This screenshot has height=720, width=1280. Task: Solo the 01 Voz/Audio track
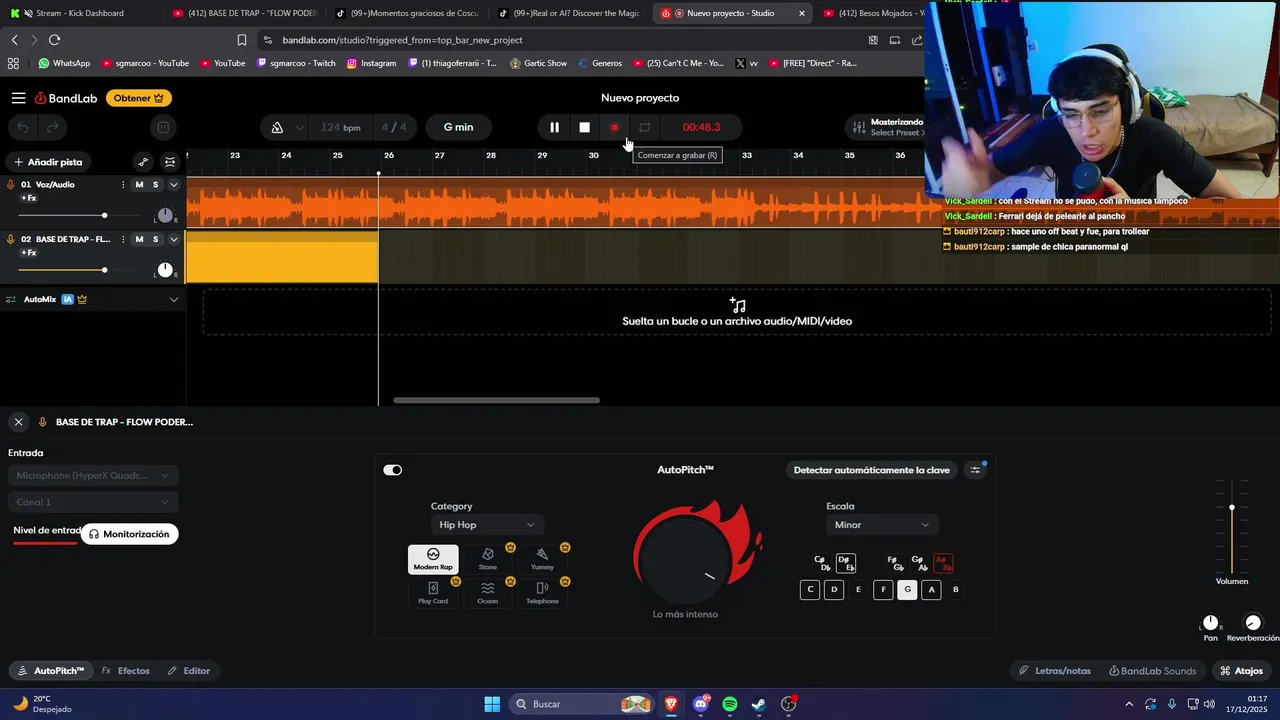155,185
